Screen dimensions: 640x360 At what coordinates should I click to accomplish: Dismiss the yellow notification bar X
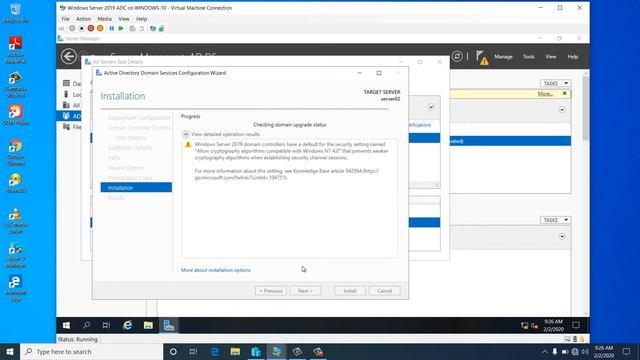coord(564,93)
